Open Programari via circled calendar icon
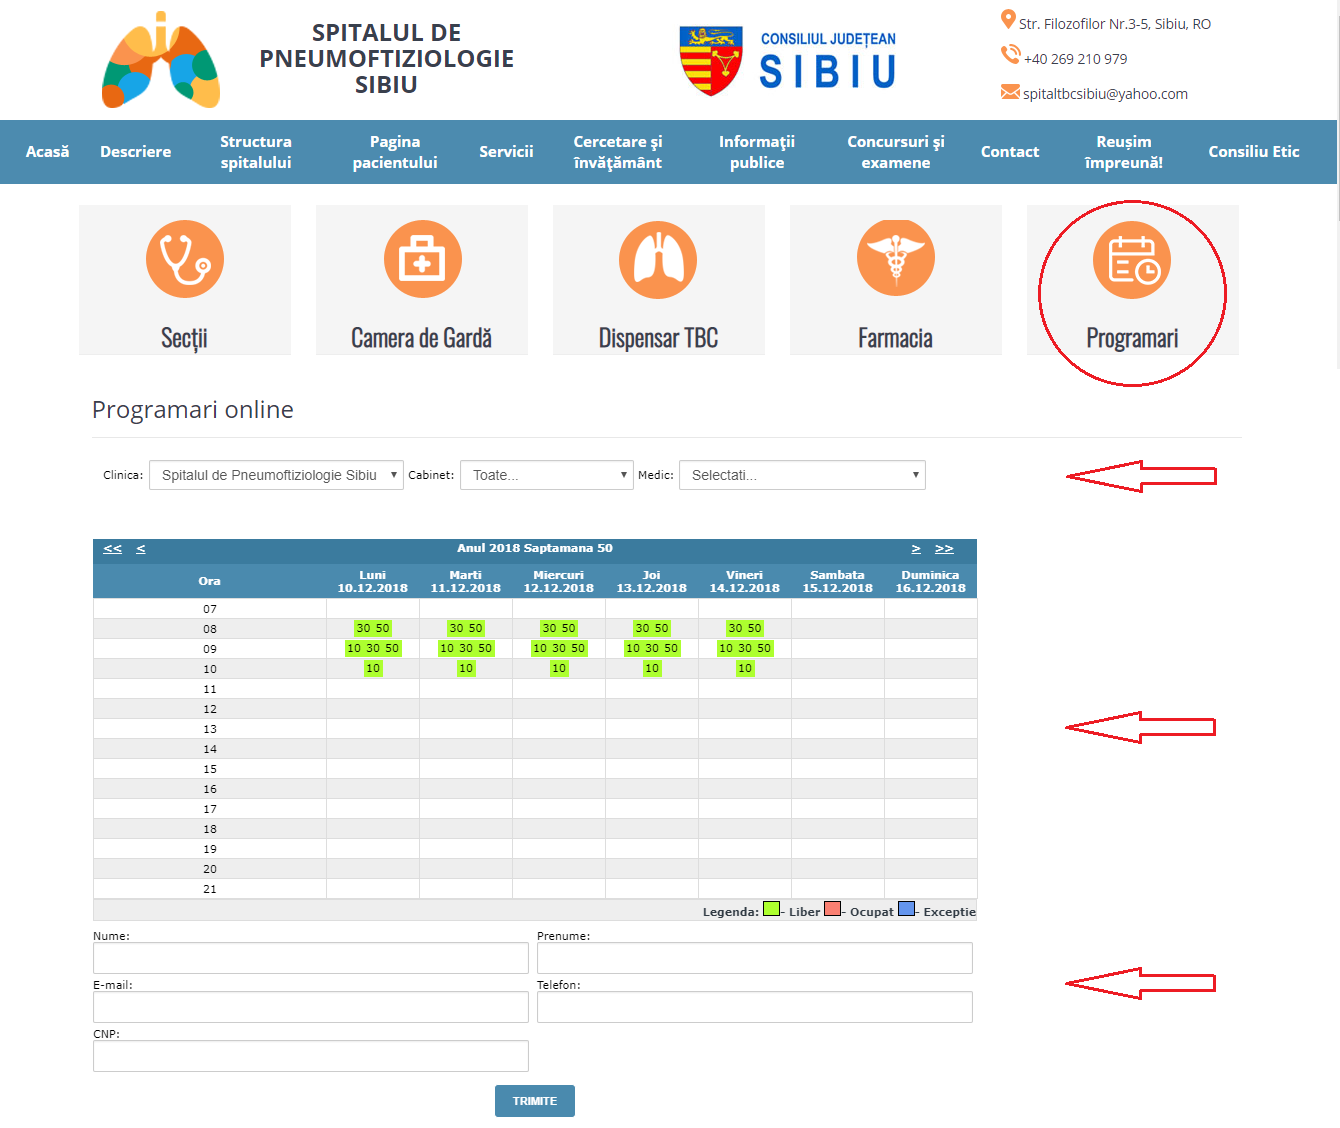Image resolution: width=1340 pixels, height=1128 pixels. 1132,258
